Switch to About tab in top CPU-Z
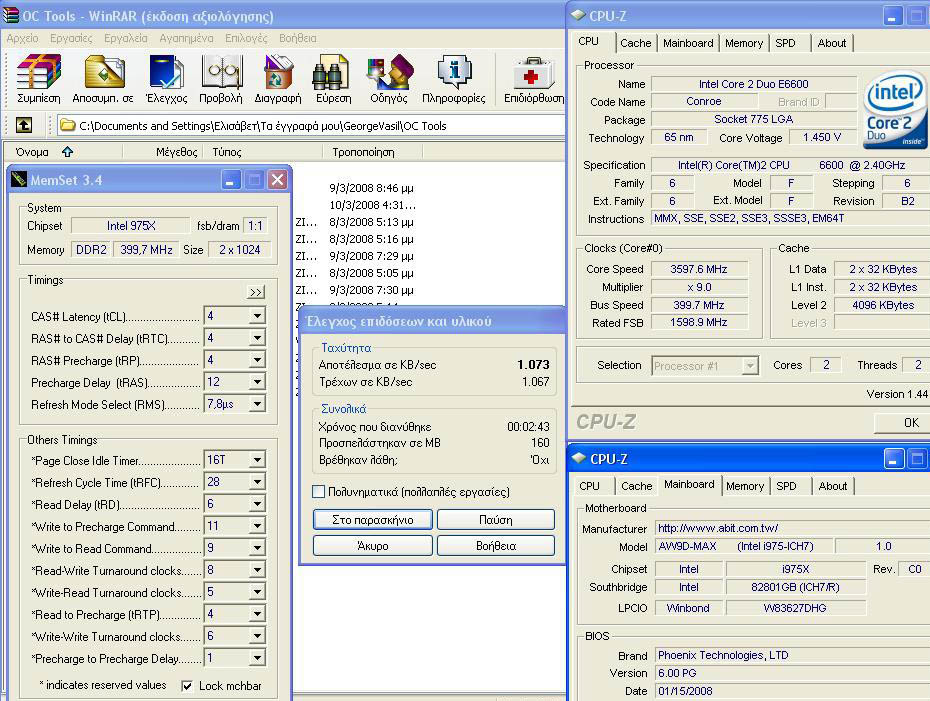Screen dimensions: 930x701 point(832,43)
